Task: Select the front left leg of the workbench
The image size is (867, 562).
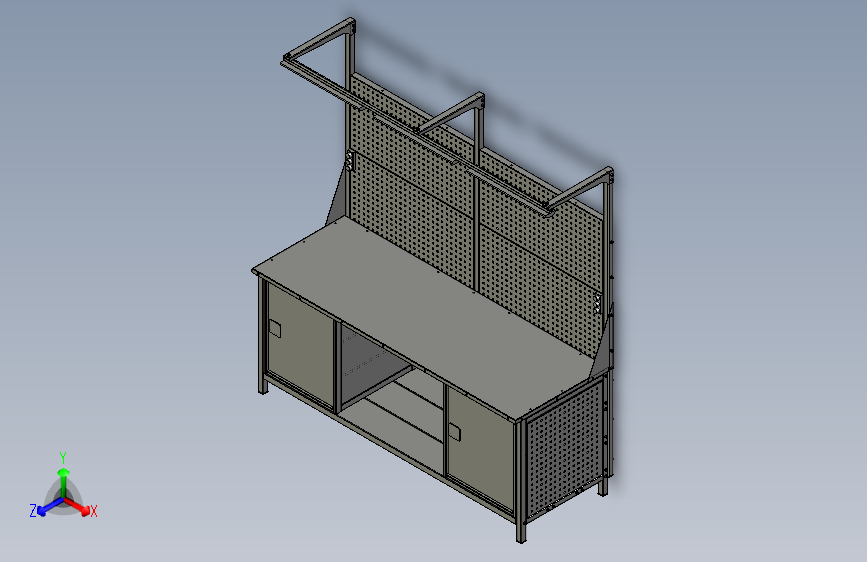Action: [x=262, y=335]
